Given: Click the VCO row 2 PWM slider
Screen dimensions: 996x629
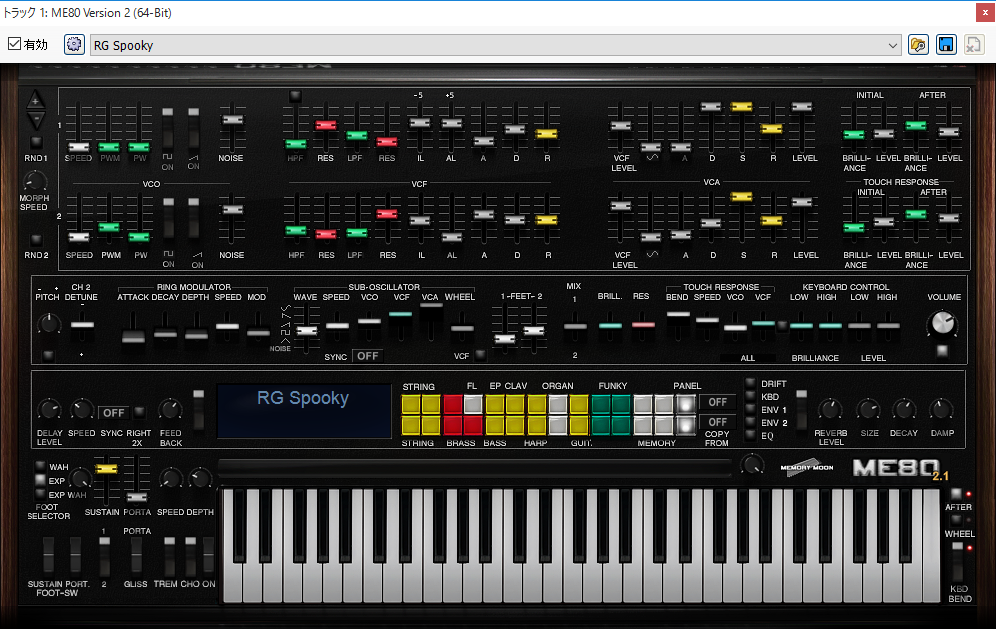Looking at the screenshot, I should (109, 227).
